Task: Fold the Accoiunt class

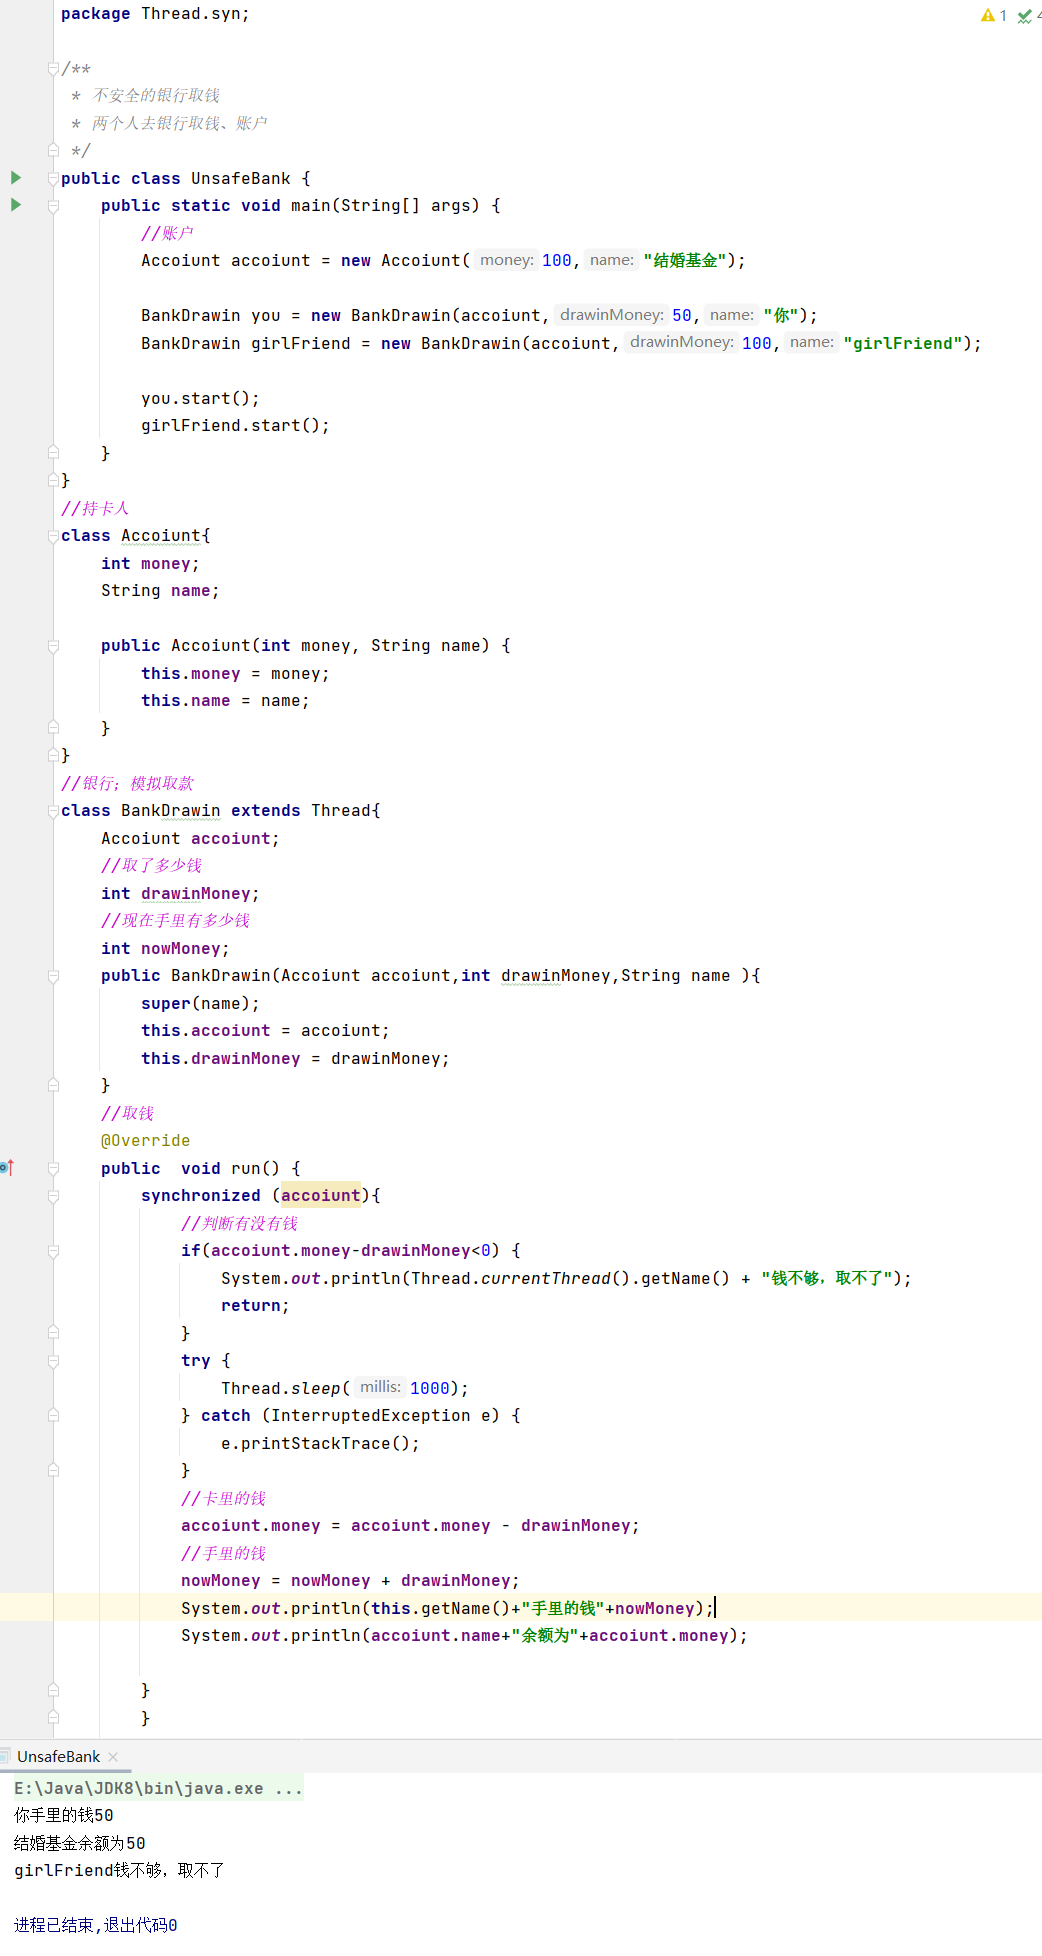Action: pos(53,536)
